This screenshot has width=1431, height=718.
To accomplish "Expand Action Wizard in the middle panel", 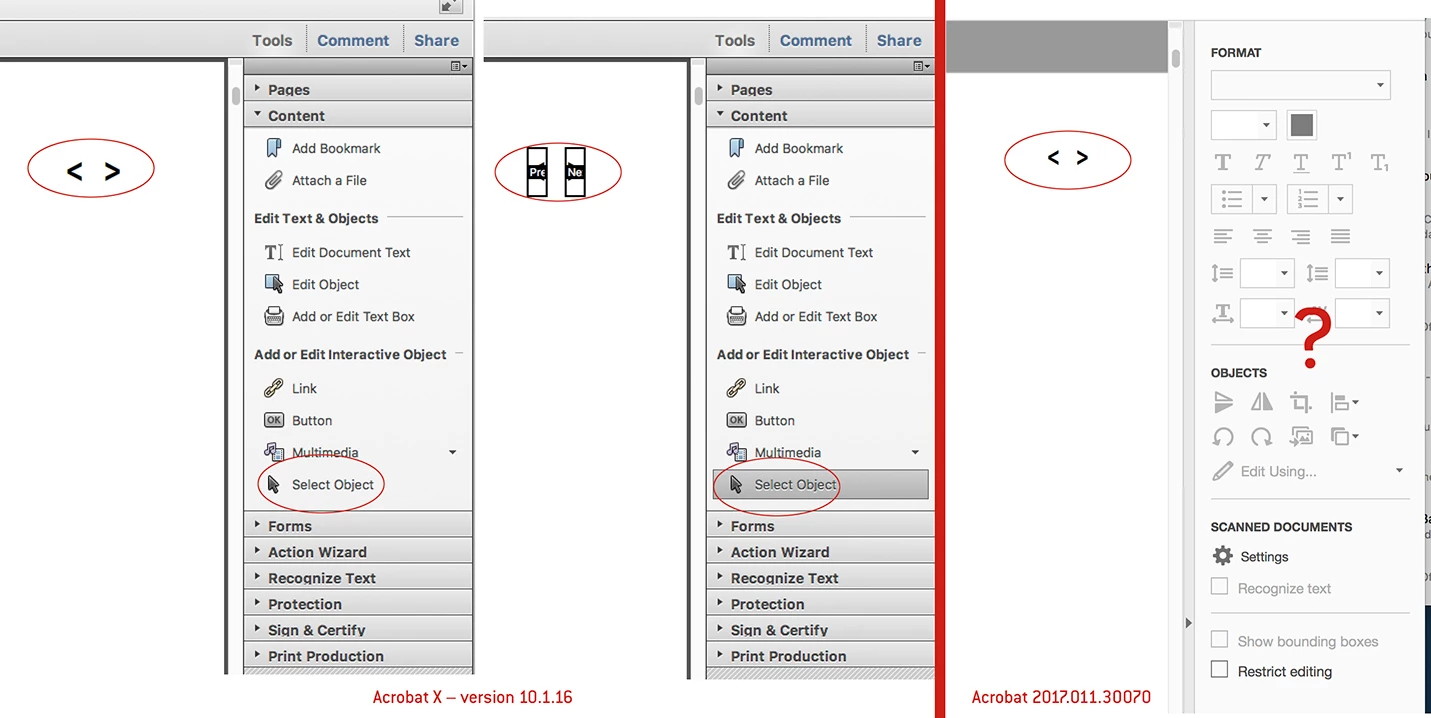I will (x=820, y=551).
